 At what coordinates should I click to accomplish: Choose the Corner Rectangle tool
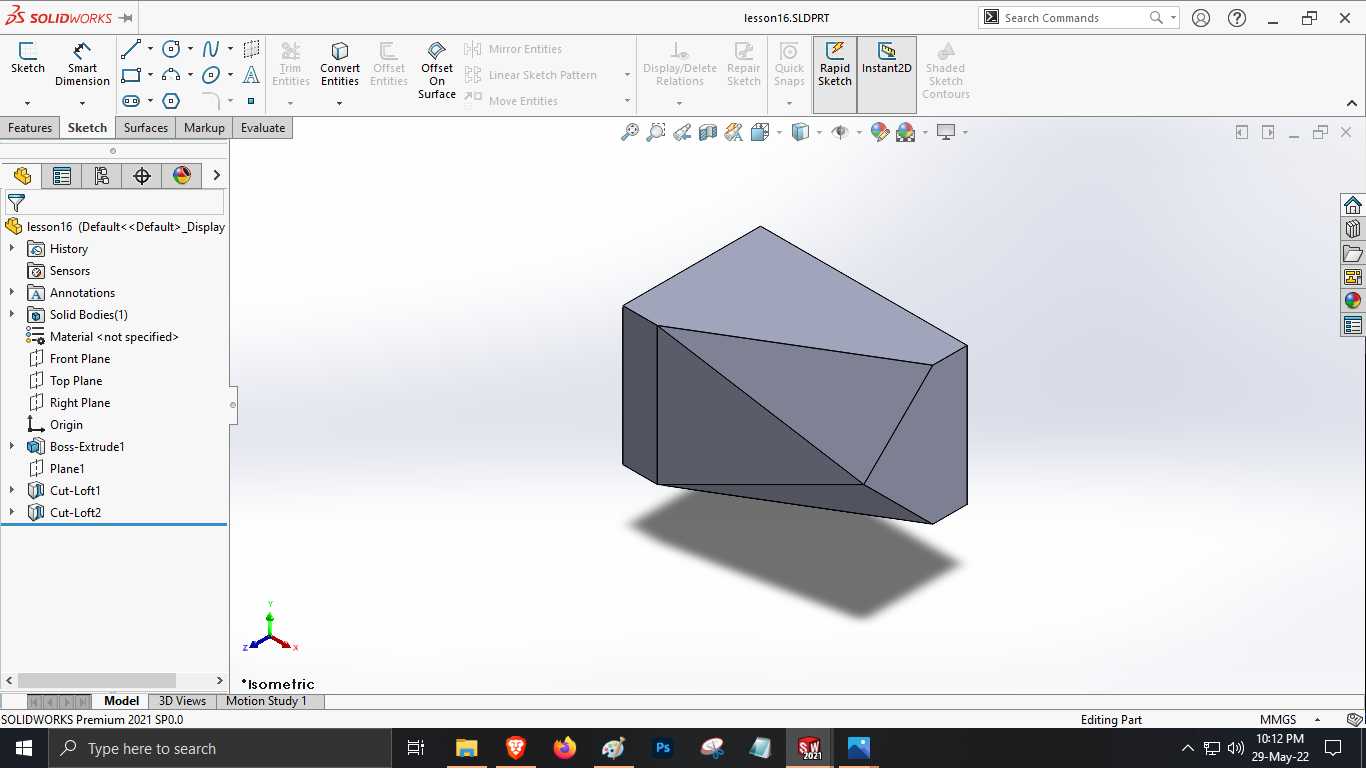[131, 75]
